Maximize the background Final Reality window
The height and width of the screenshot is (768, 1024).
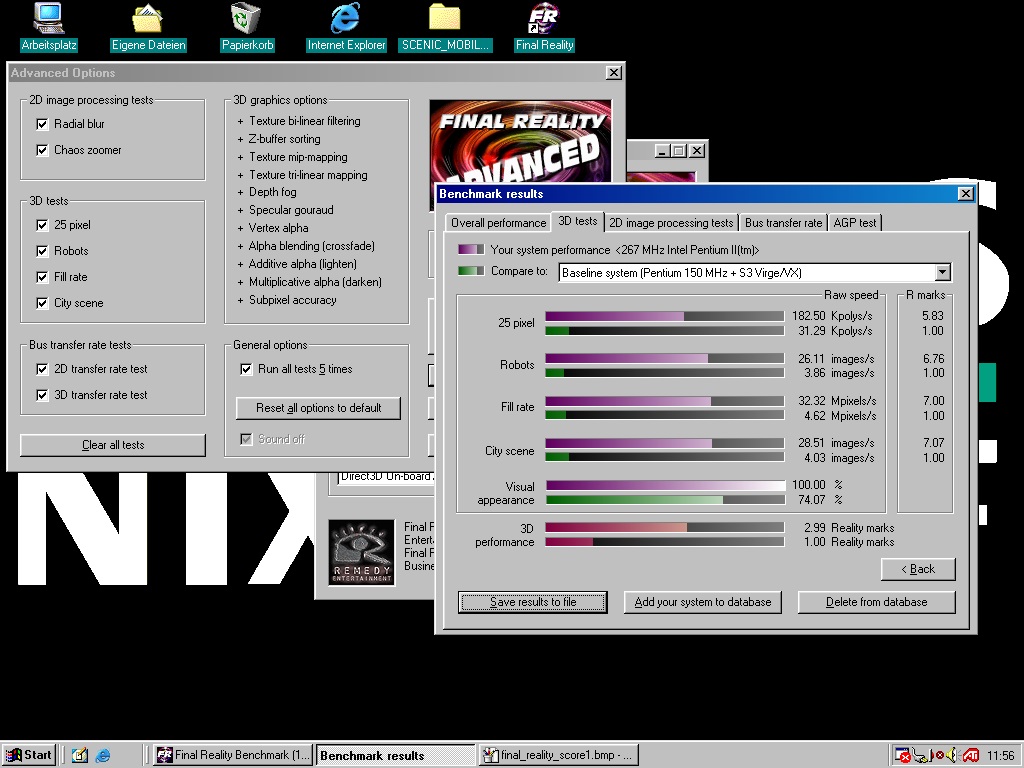pos(679,151)
